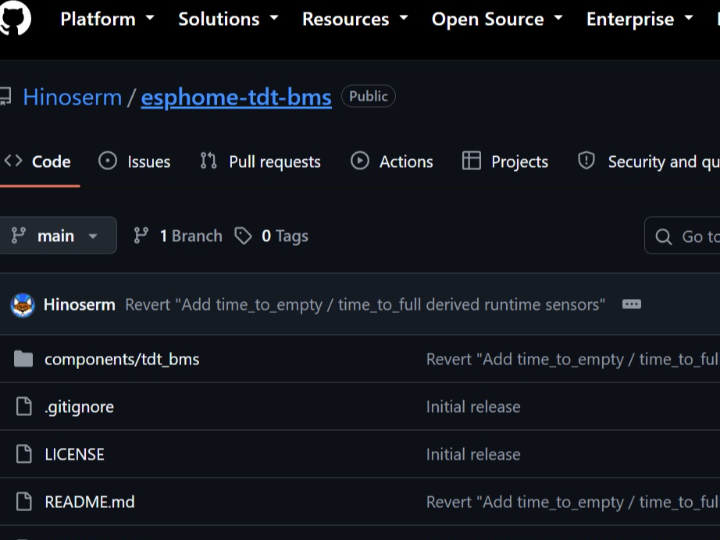Click the tag icon beside 0 Tags

pyautogui.click(x=243, y=236)
